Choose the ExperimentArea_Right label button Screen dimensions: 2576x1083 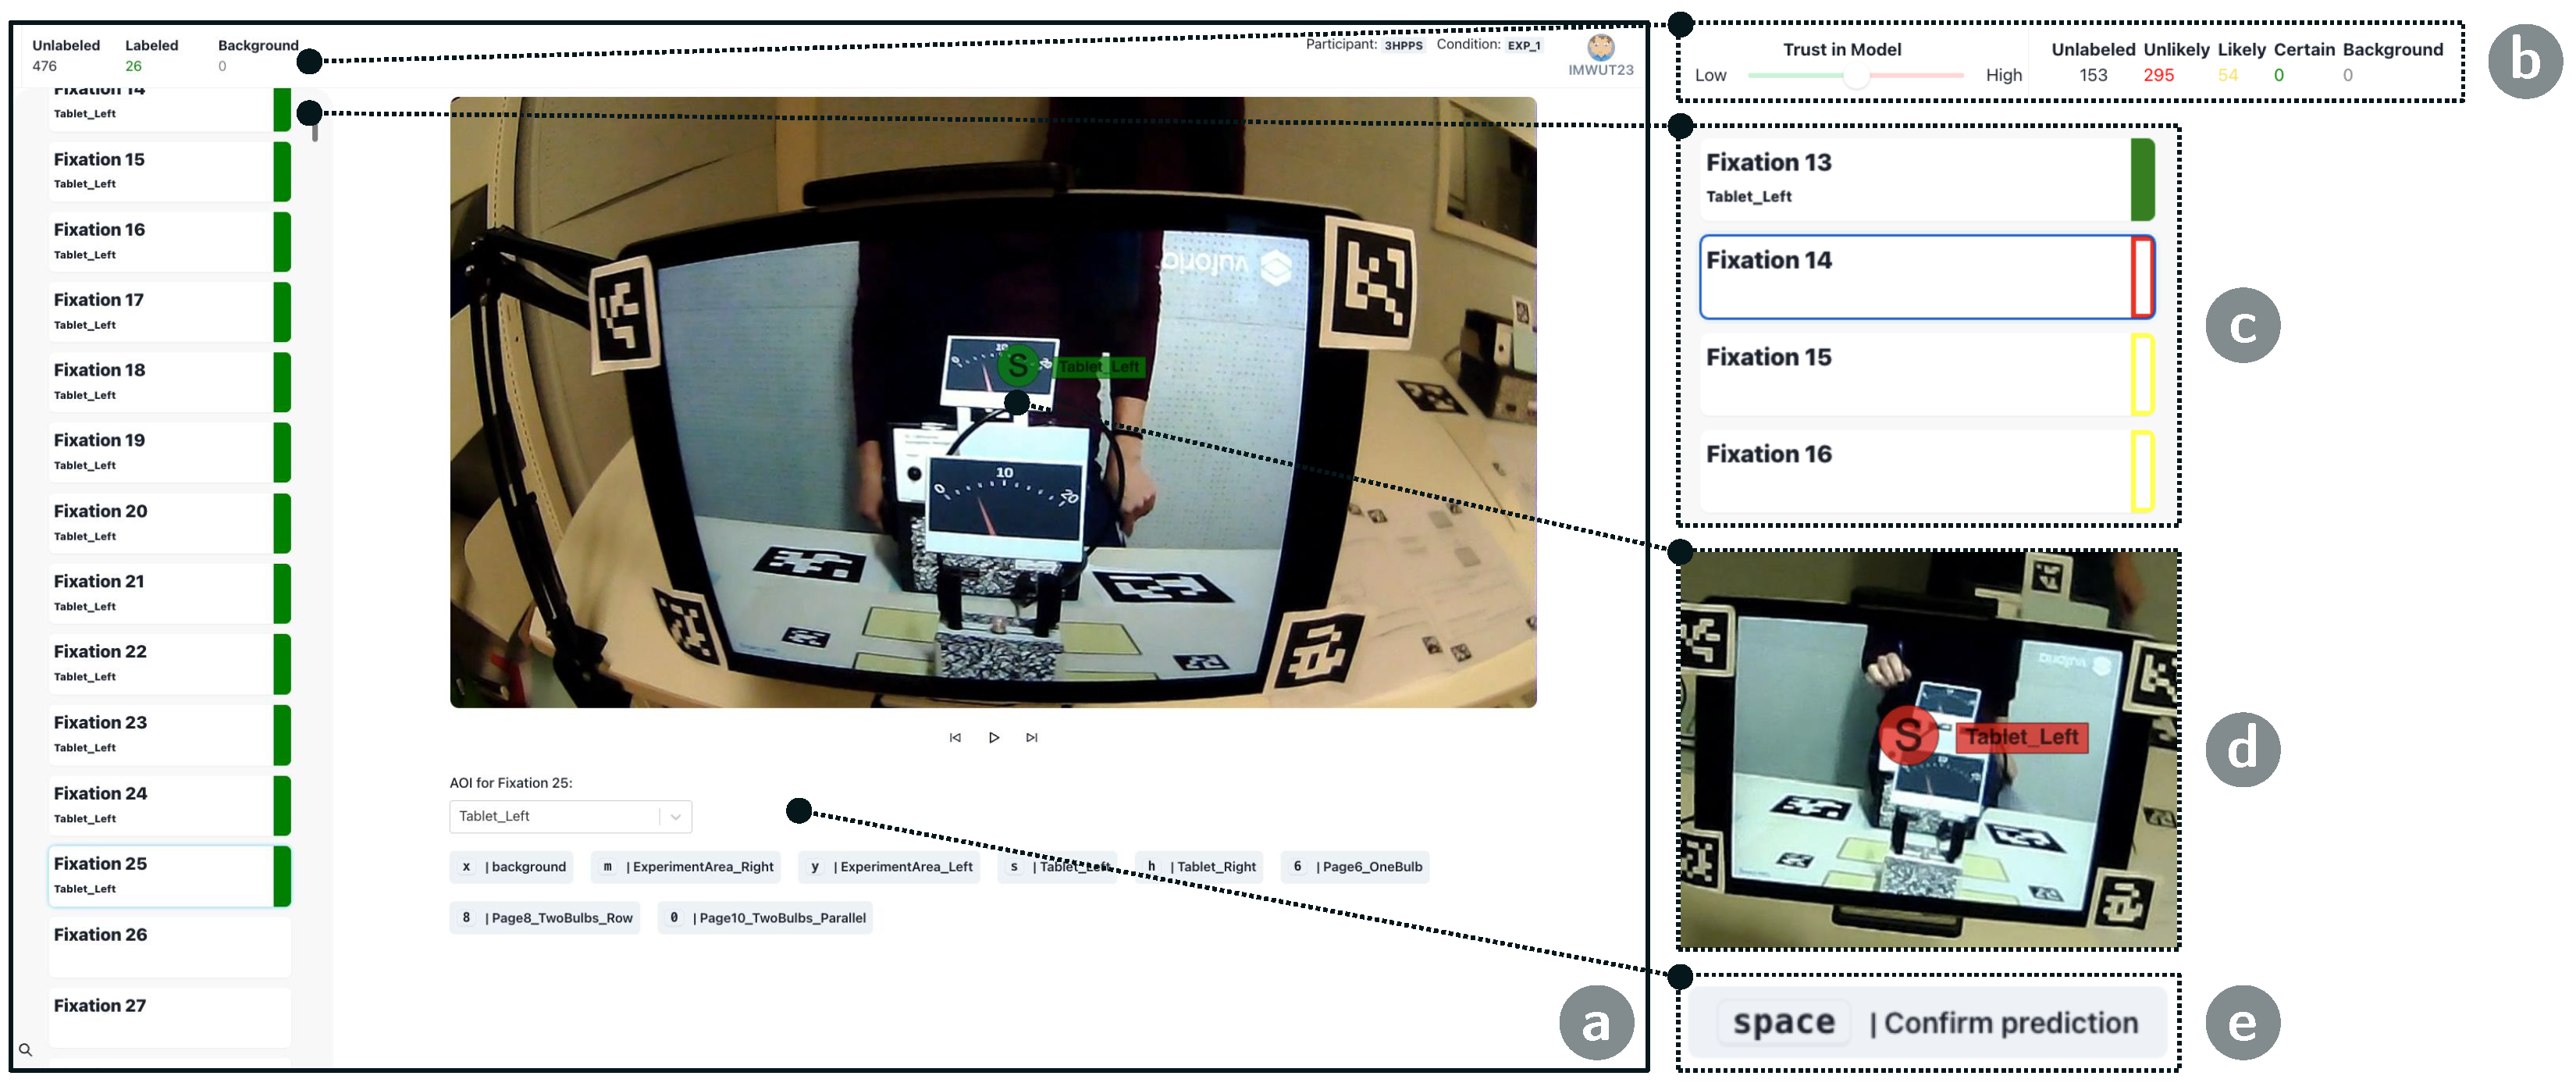point(686,866)
